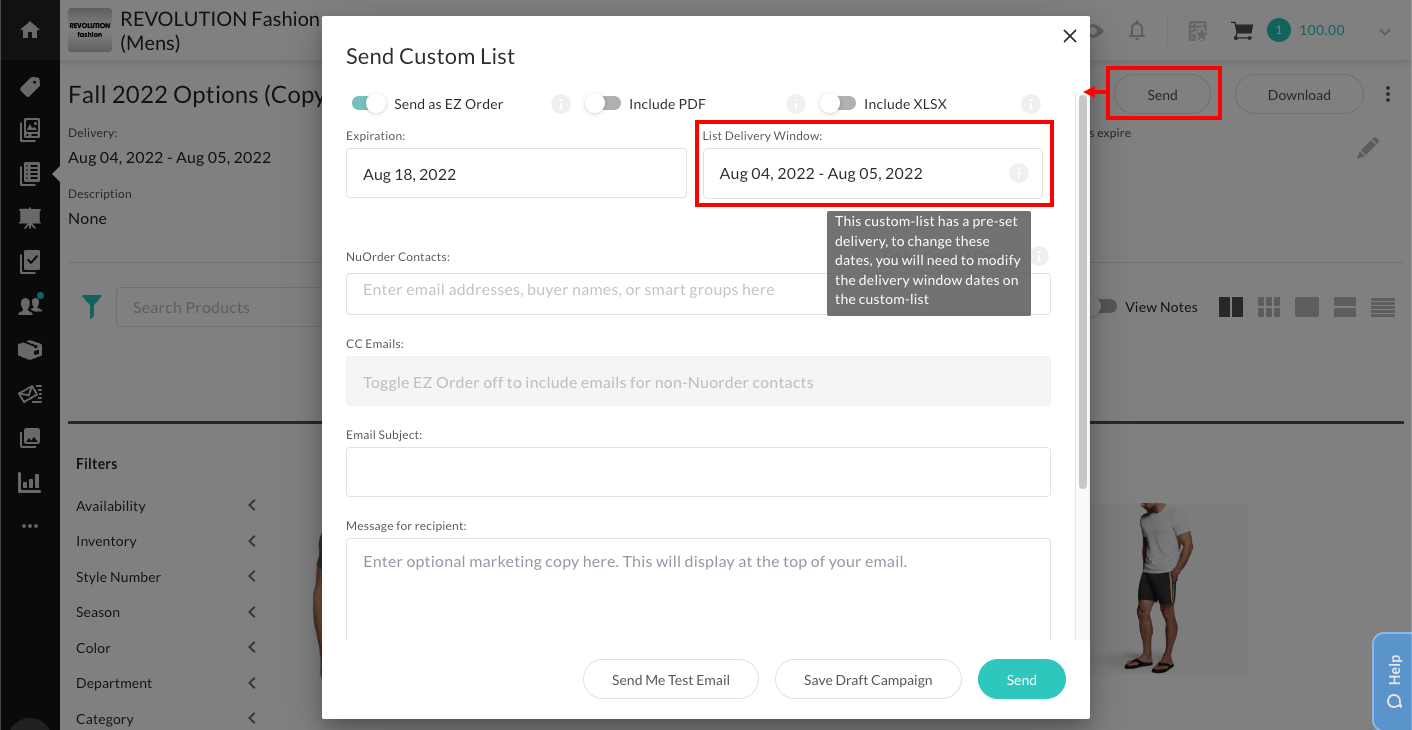Open the three-dot more options menu
The height and width of the screenshot is (730, 1412).
tap(1388, 95)
